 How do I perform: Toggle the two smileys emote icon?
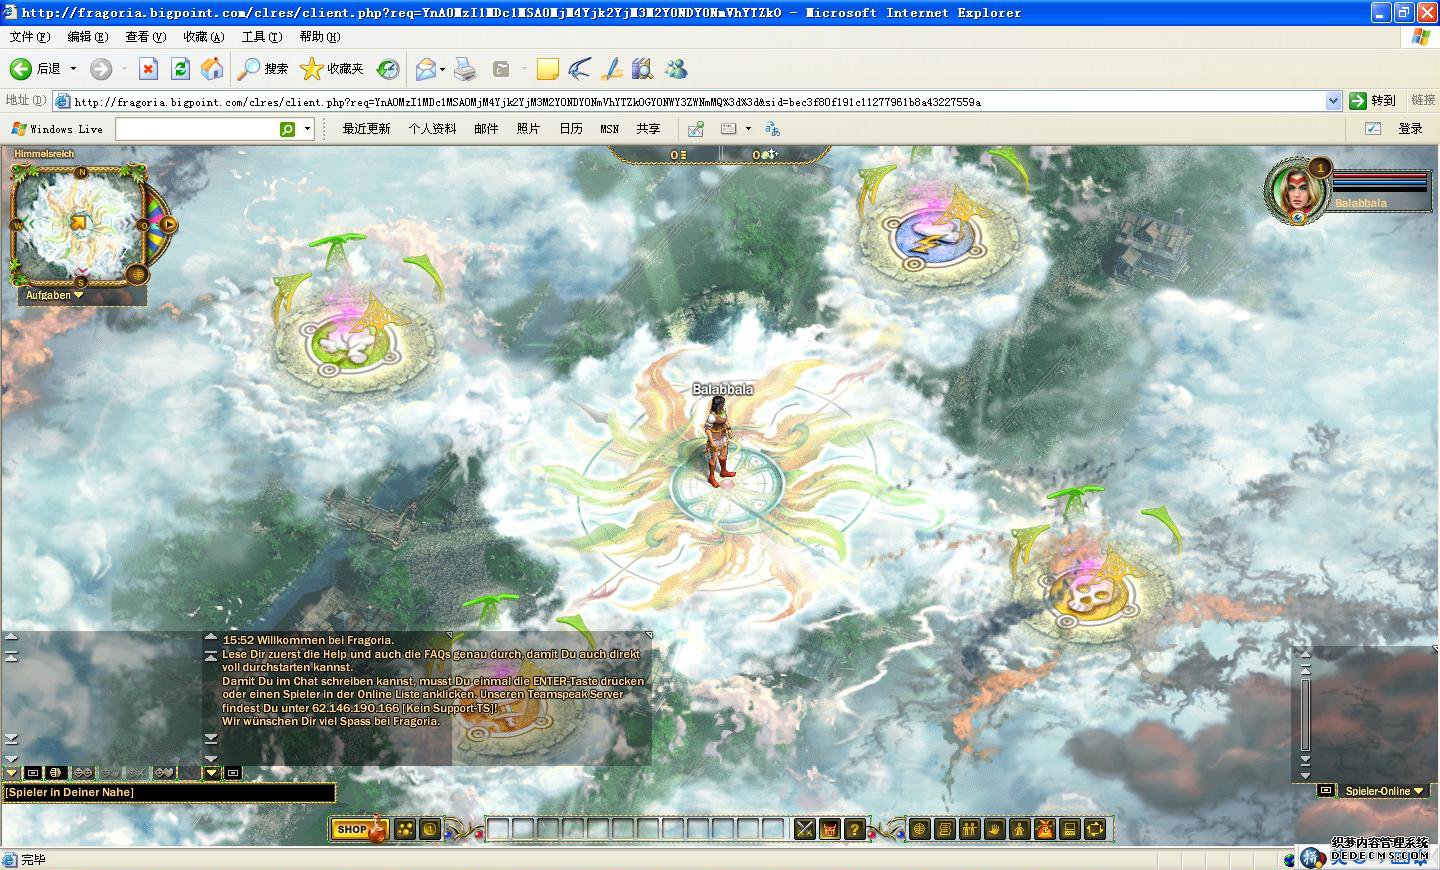tap(83, 773)
